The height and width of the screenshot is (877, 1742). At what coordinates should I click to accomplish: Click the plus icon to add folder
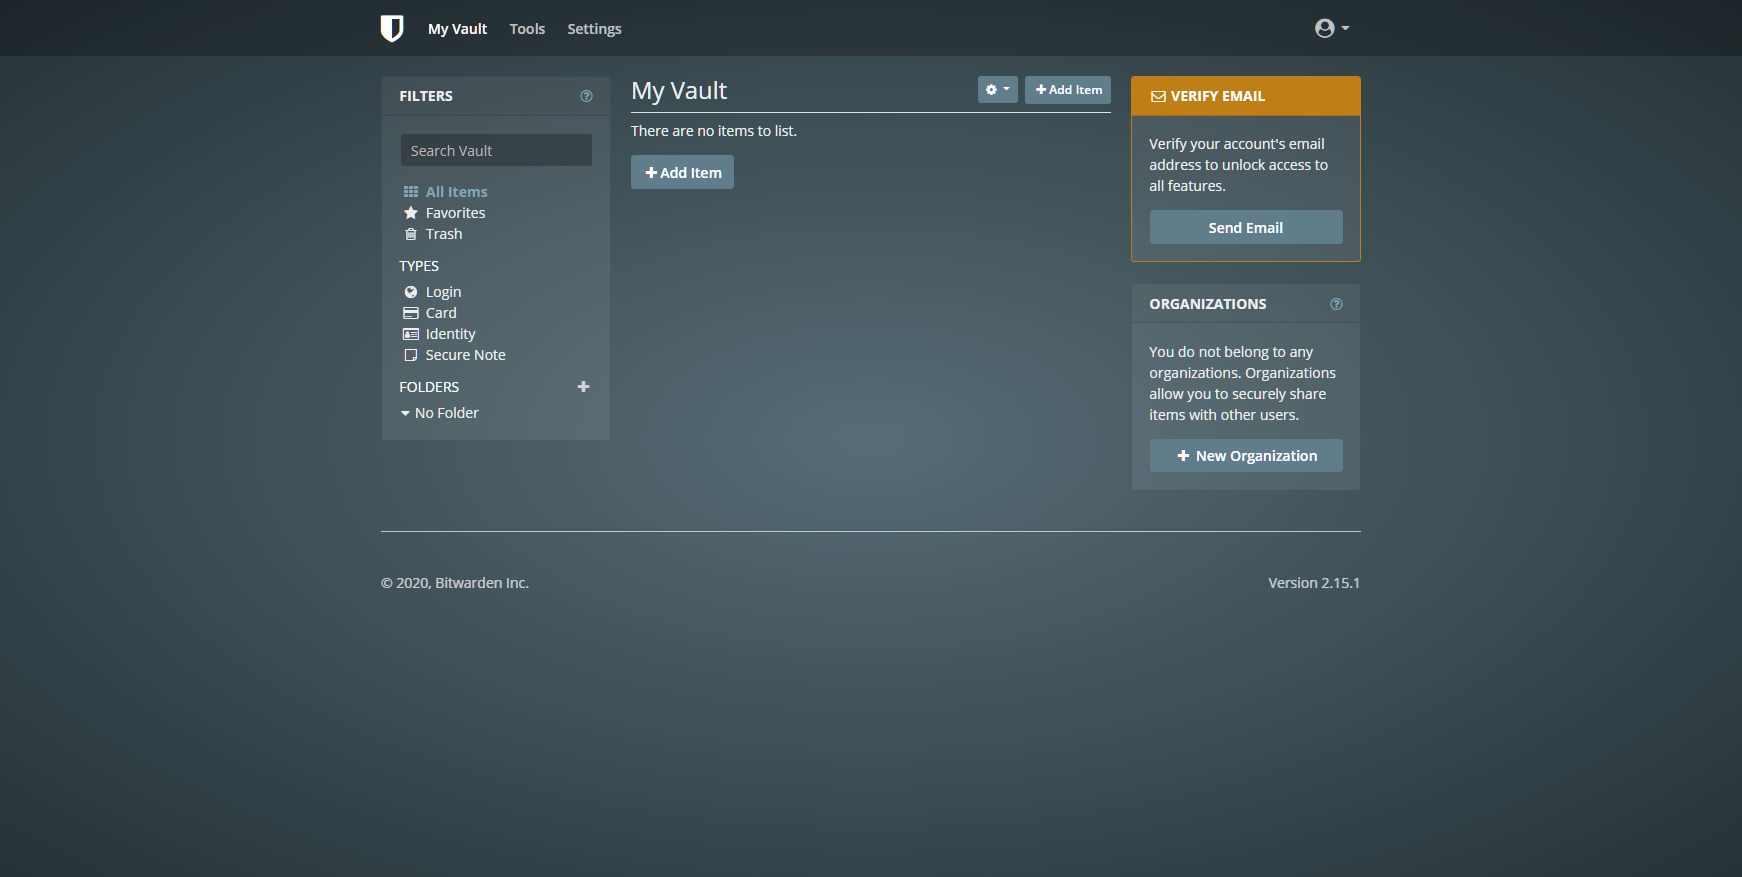[583, 387]
